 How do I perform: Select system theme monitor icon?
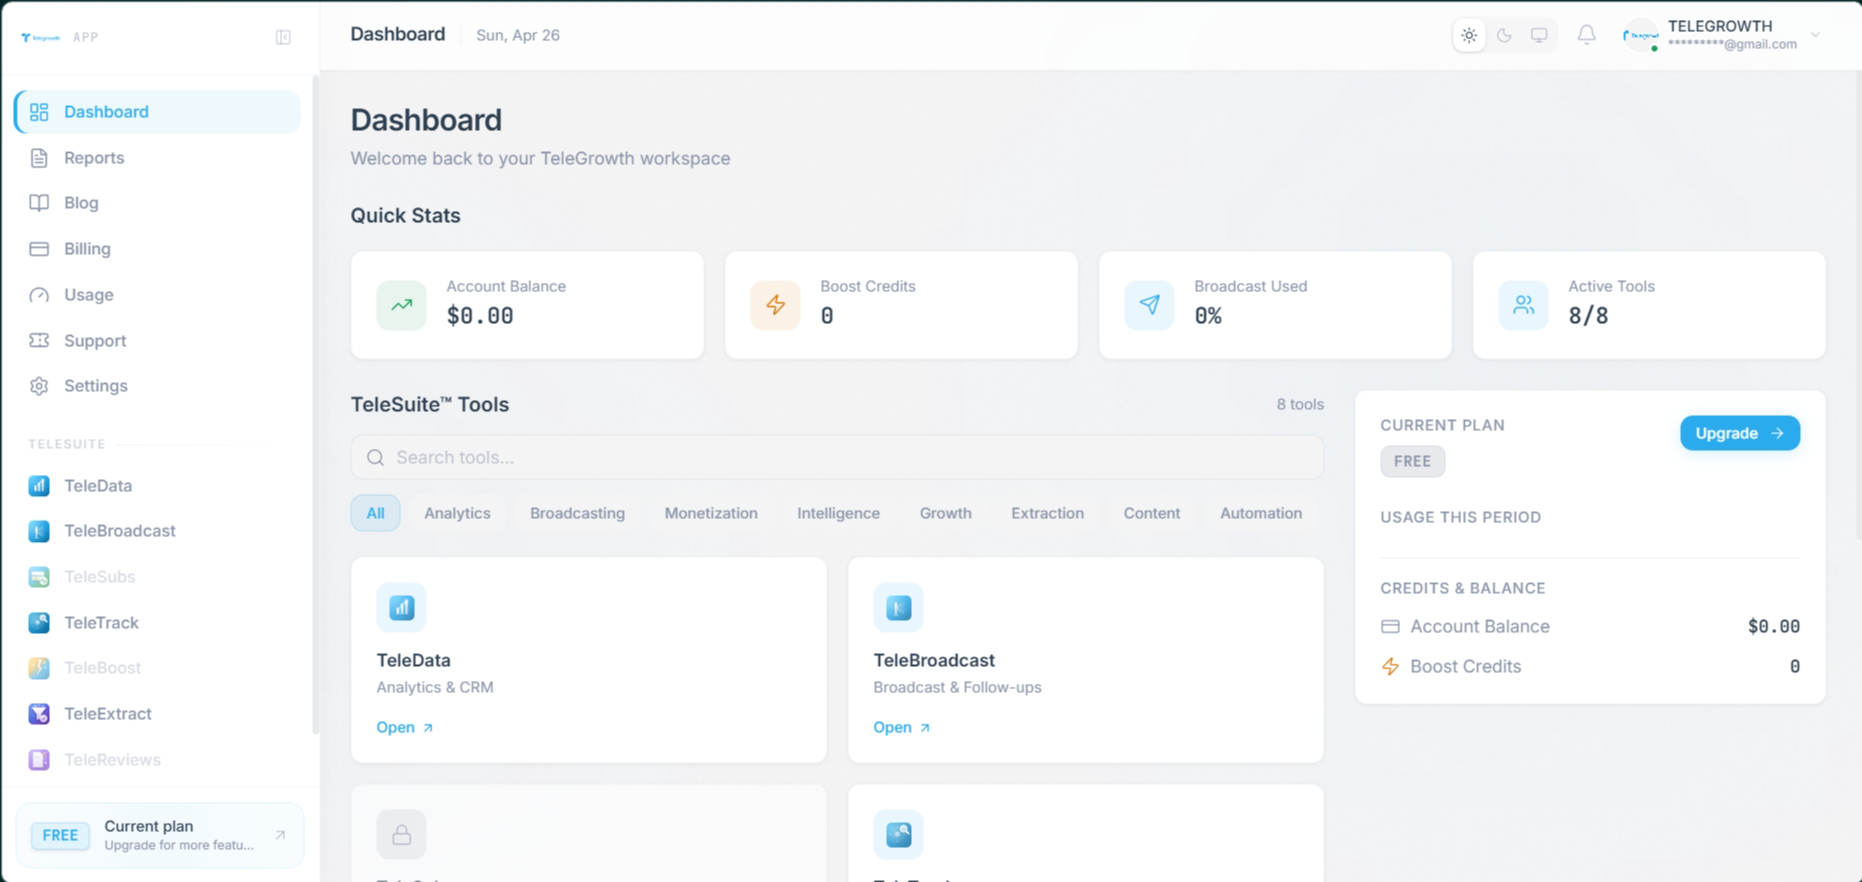pyautogui.click(x=1539, y=35)
